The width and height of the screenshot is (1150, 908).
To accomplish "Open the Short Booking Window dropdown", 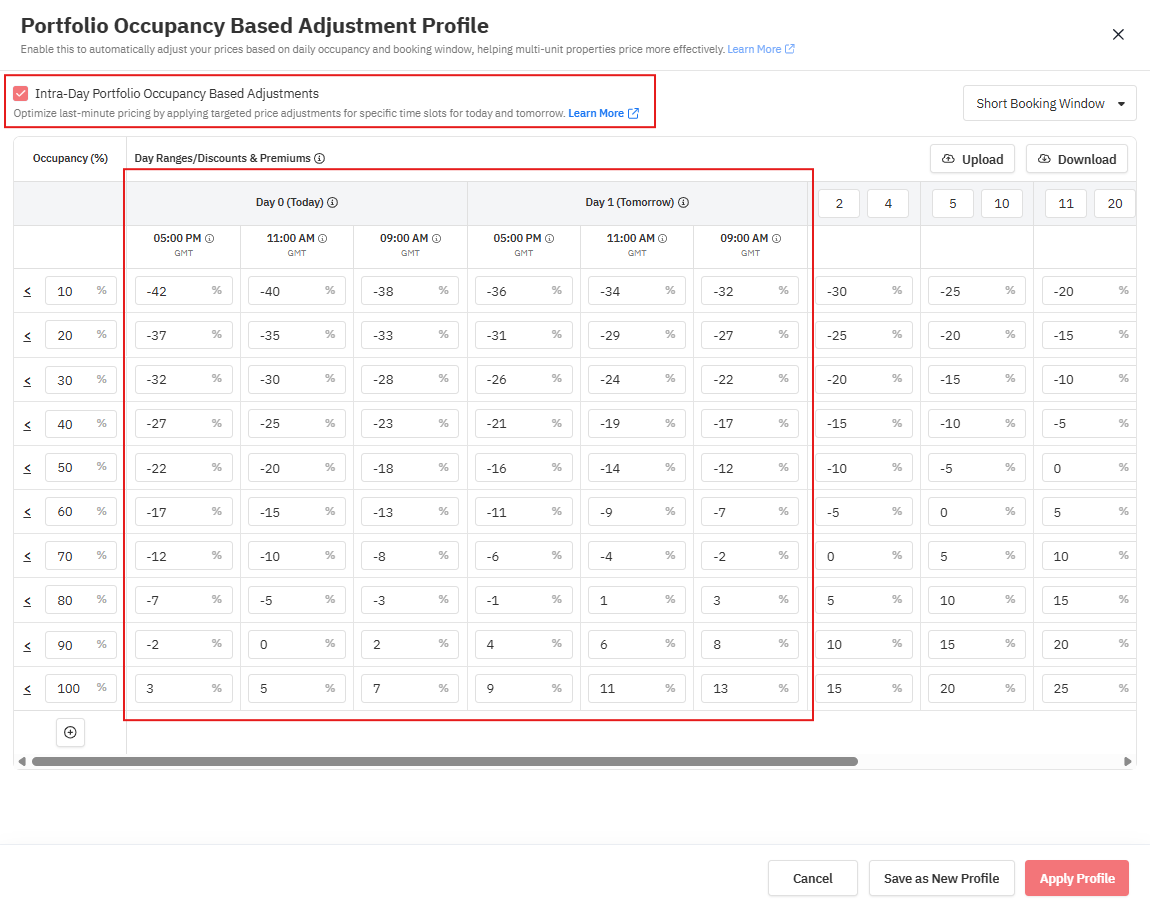I will (x=1049, y=104).
